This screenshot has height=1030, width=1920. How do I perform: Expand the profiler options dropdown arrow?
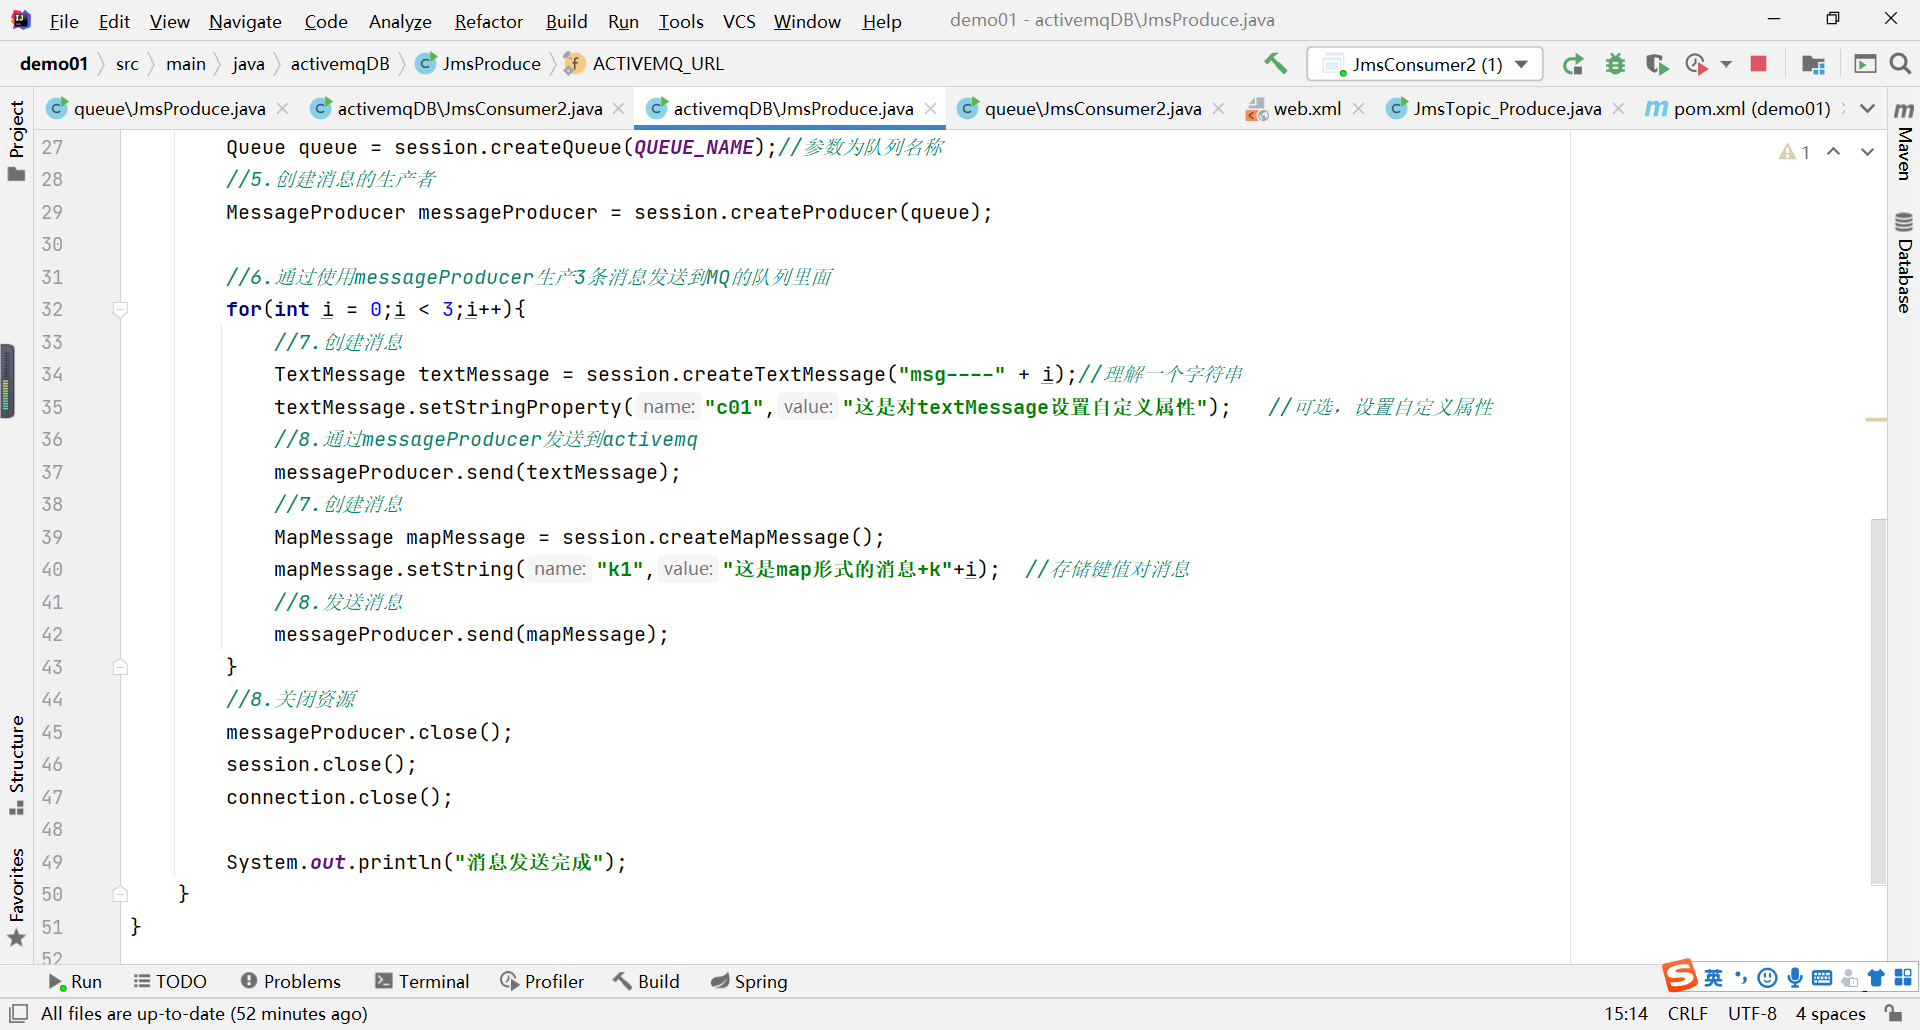(1726, 64)
